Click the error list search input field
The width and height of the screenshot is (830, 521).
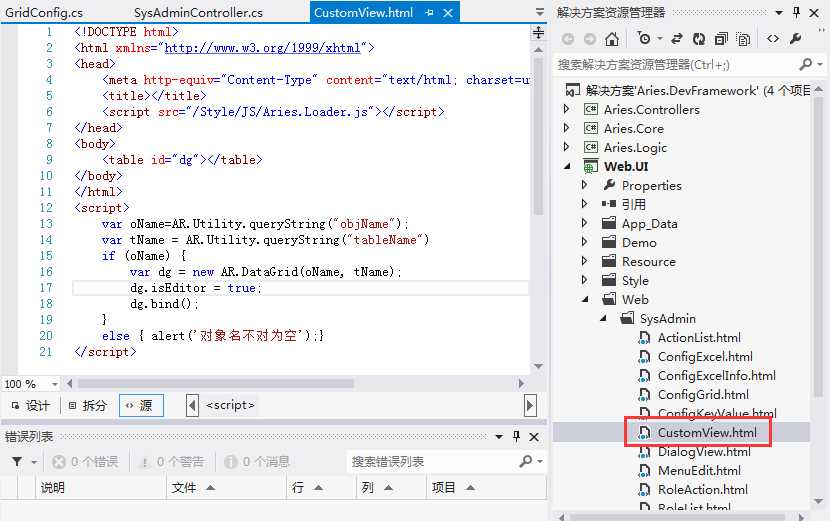coord(432,461)
